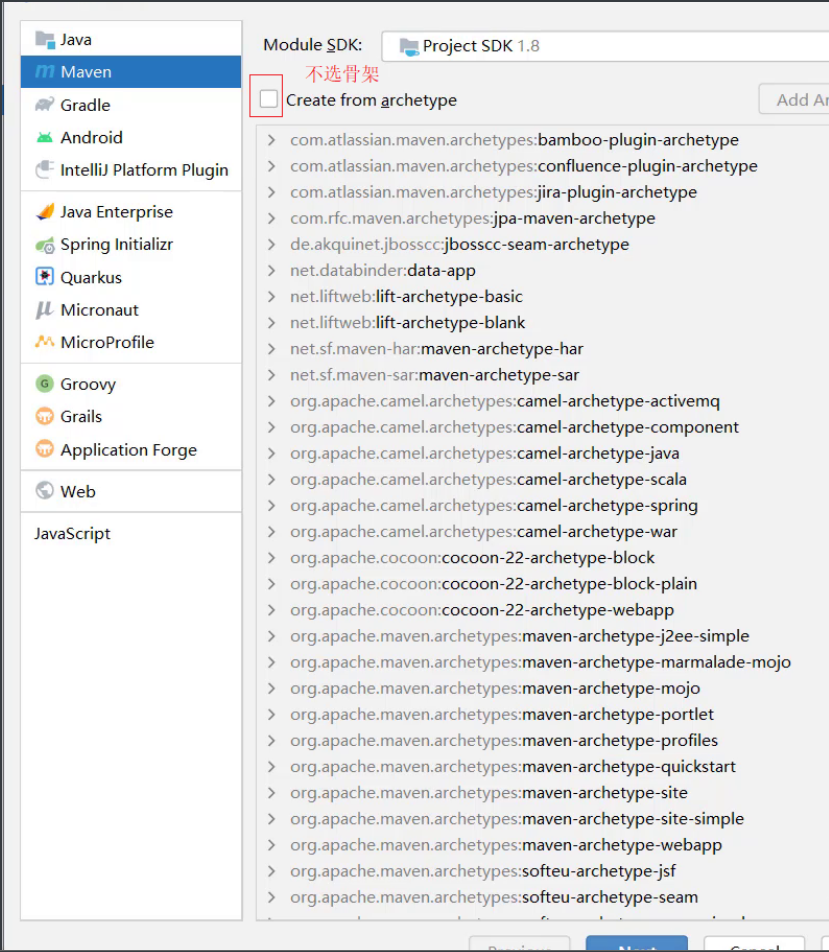Choose Spring Initializr generator

tap(131, 245)
